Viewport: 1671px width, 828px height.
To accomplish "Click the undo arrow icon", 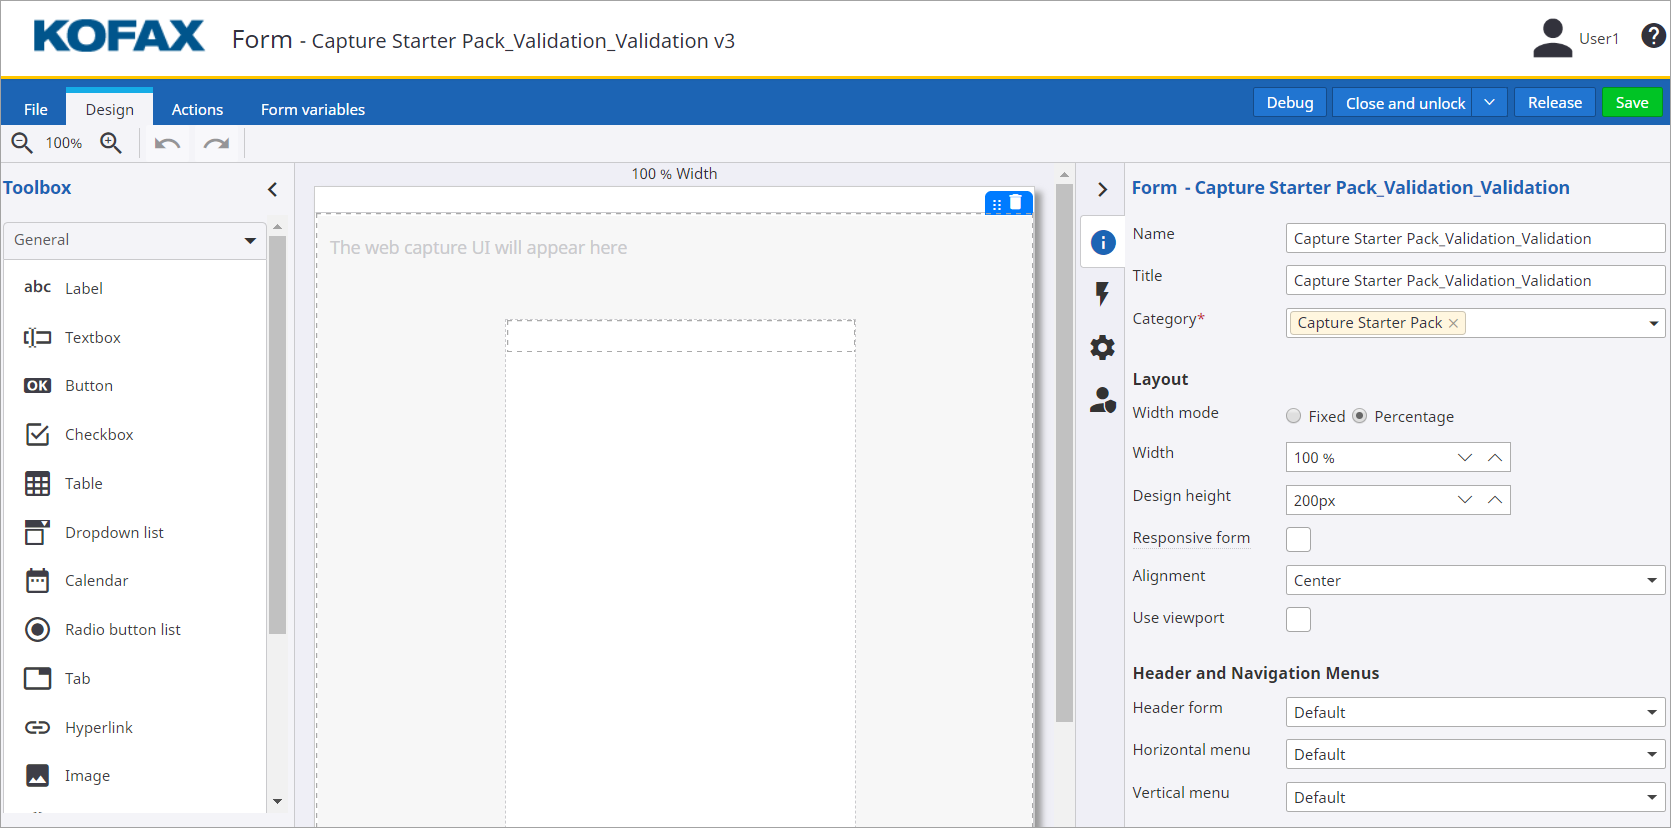I will pos(167,144).
